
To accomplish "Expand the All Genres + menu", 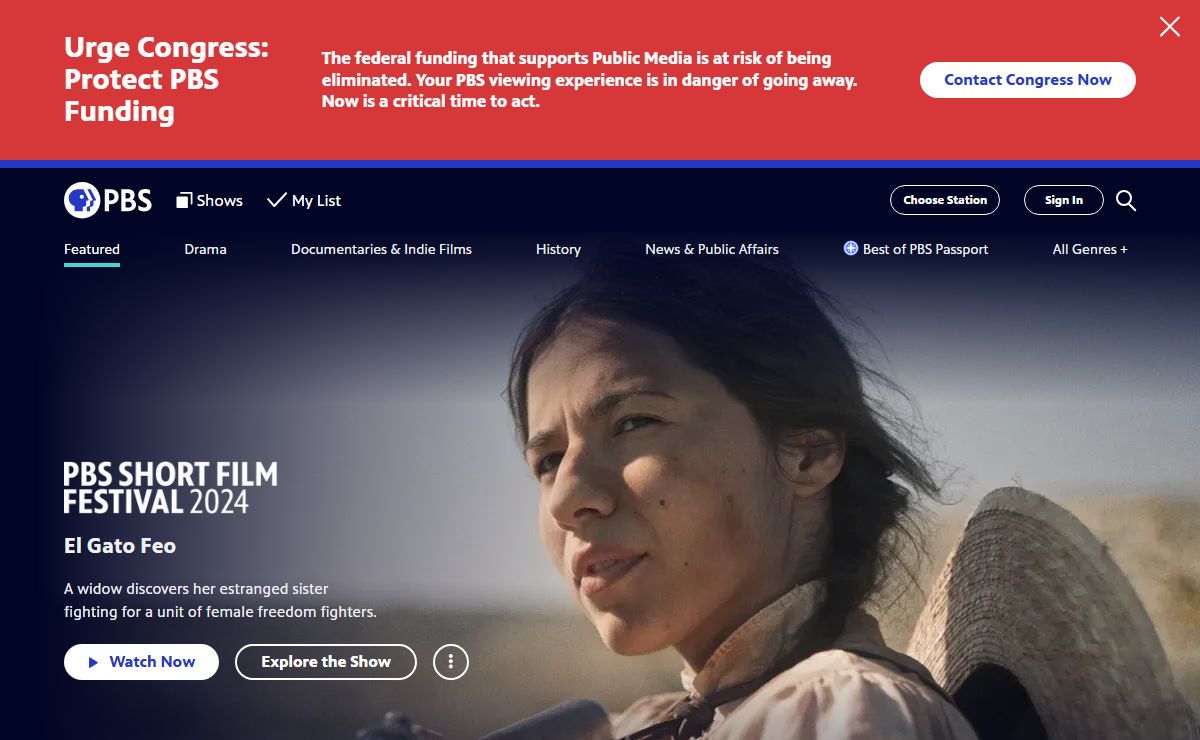I will [1090, 249].
